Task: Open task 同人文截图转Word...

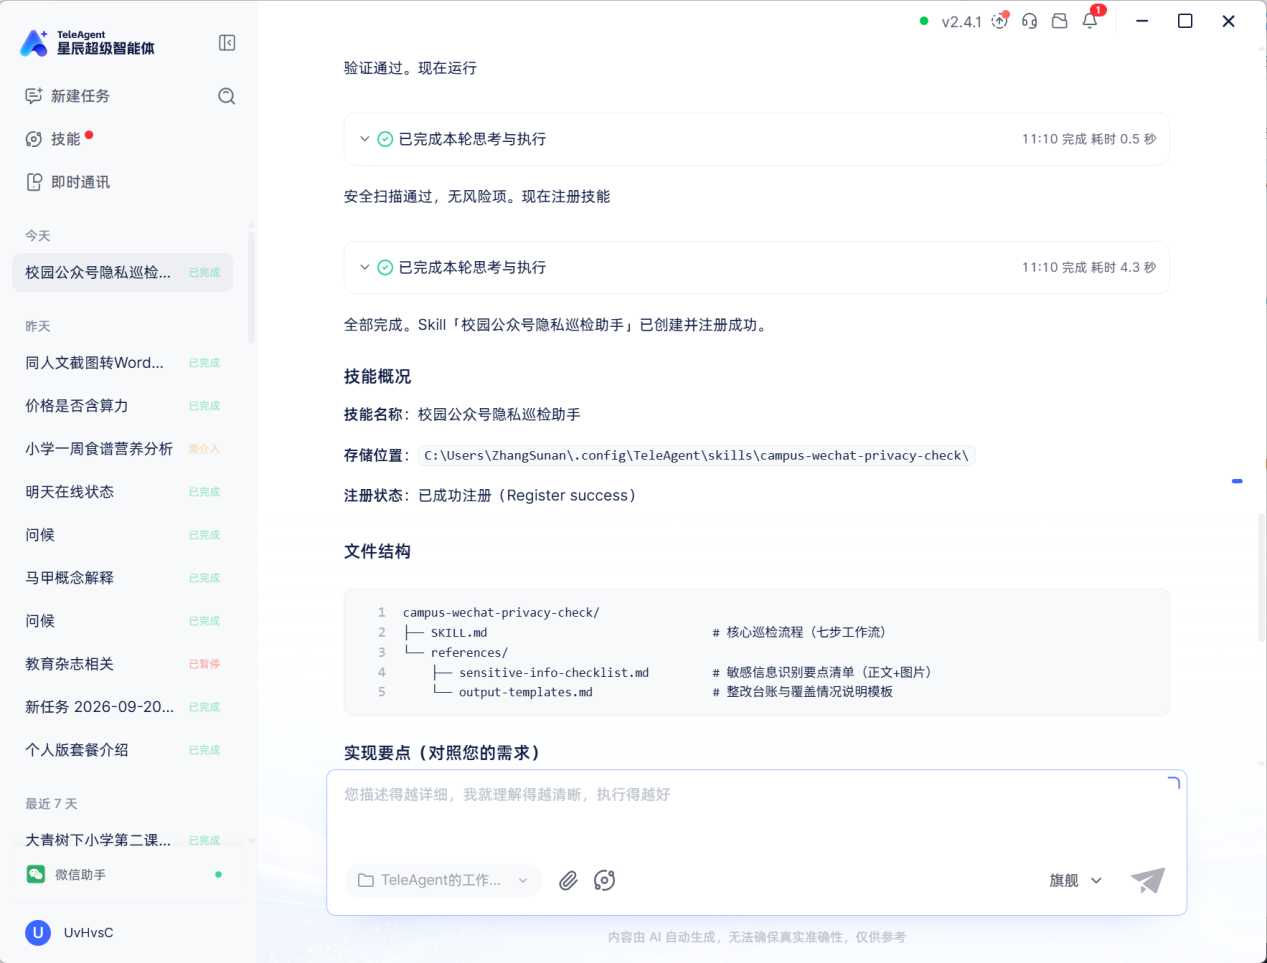Action: pos(122,363)
